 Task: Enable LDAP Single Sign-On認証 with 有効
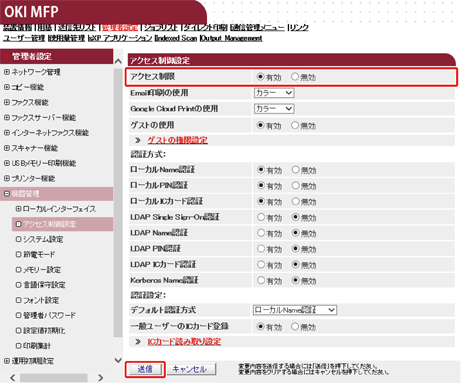(x=261, y=217)
